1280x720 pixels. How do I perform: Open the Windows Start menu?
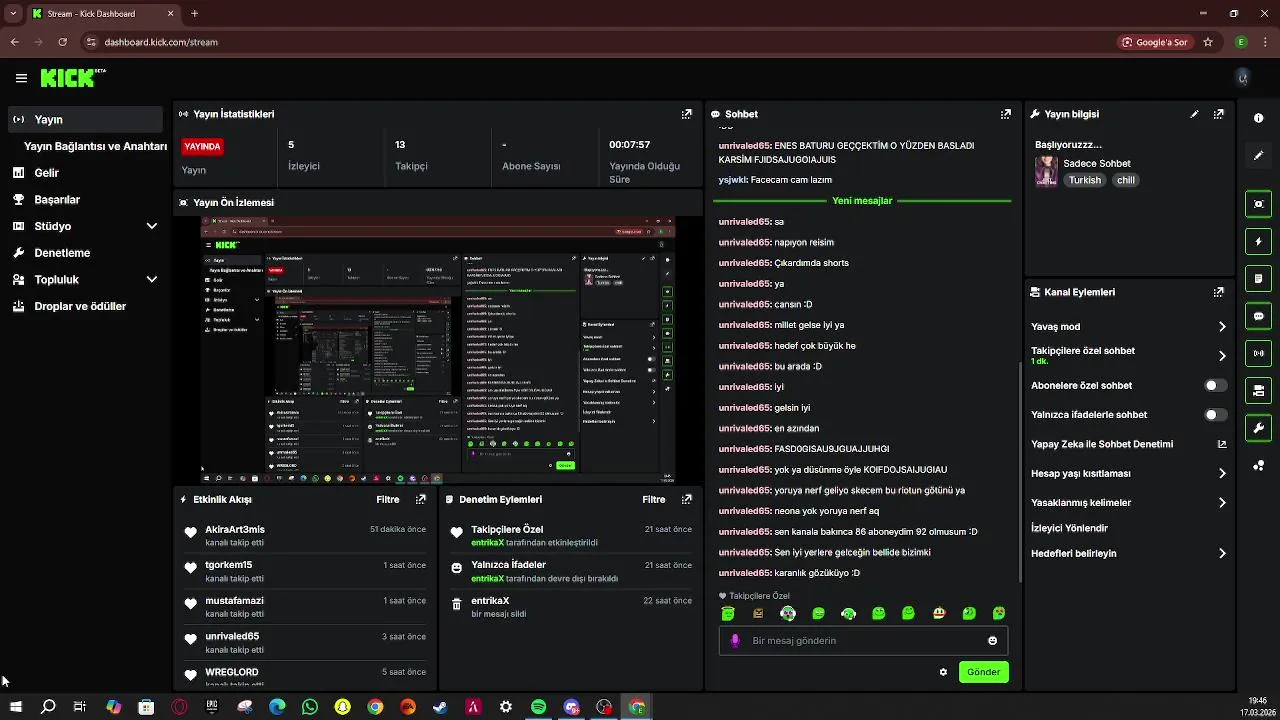pos(16,707)
